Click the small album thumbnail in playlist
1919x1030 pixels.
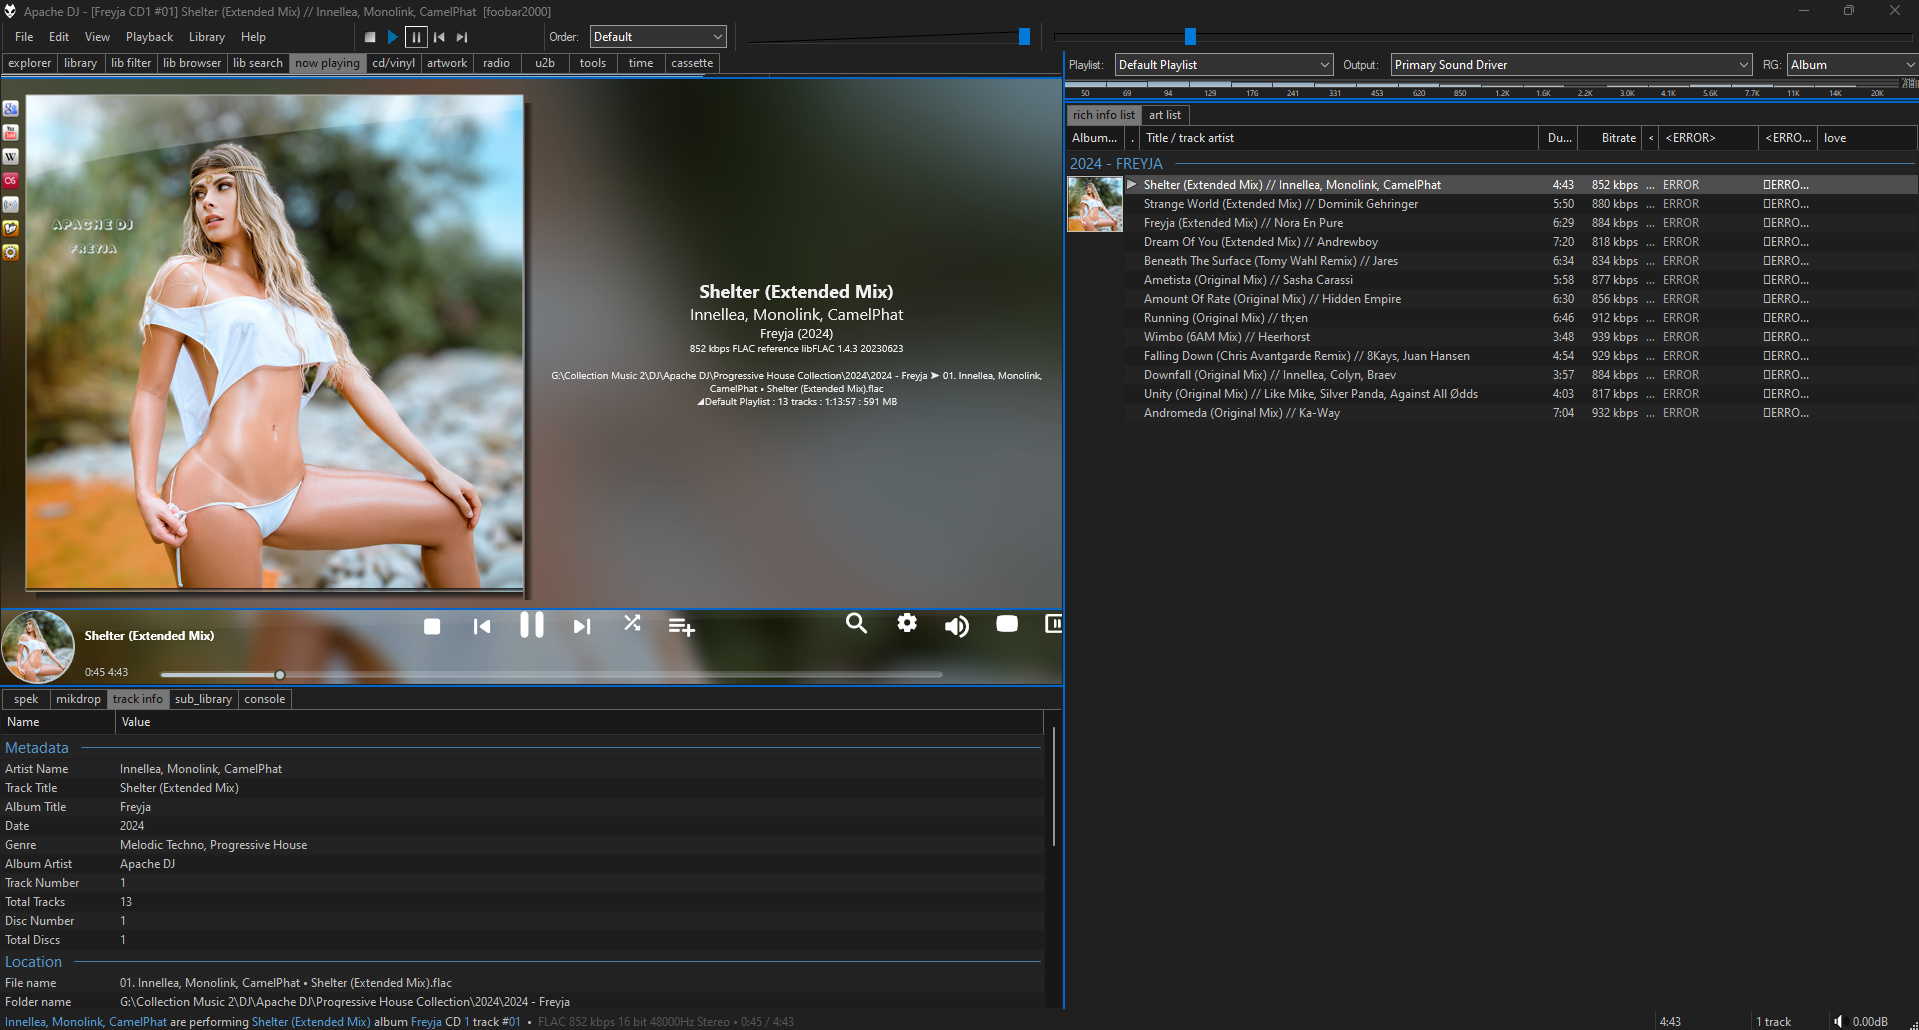click(1095, 204)
